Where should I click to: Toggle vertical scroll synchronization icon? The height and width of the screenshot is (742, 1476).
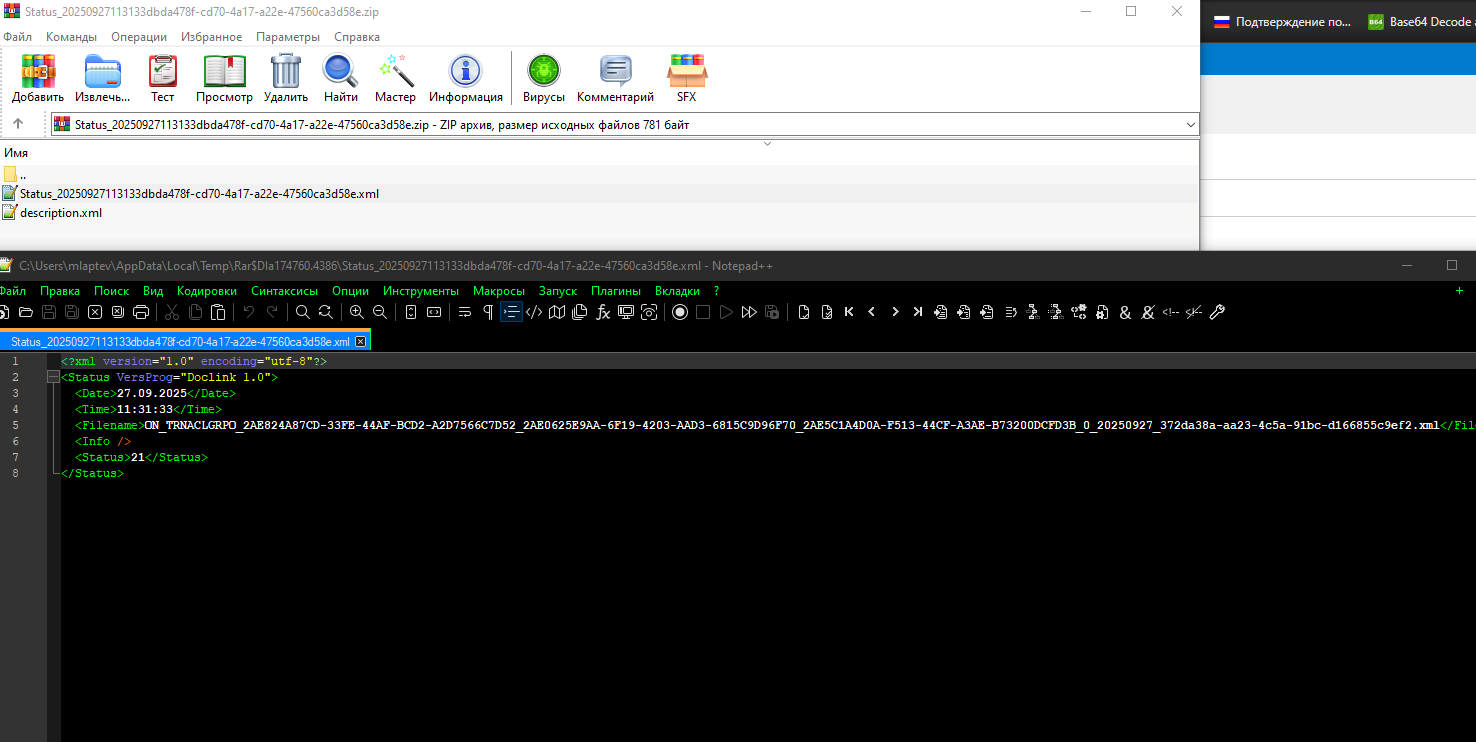click(411, 312)
